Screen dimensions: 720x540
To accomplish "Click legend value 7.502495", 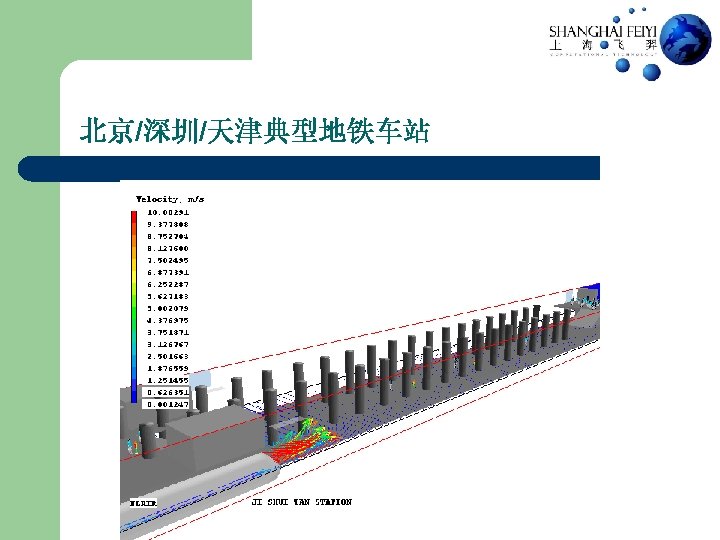I will click(x=168, y=260).
